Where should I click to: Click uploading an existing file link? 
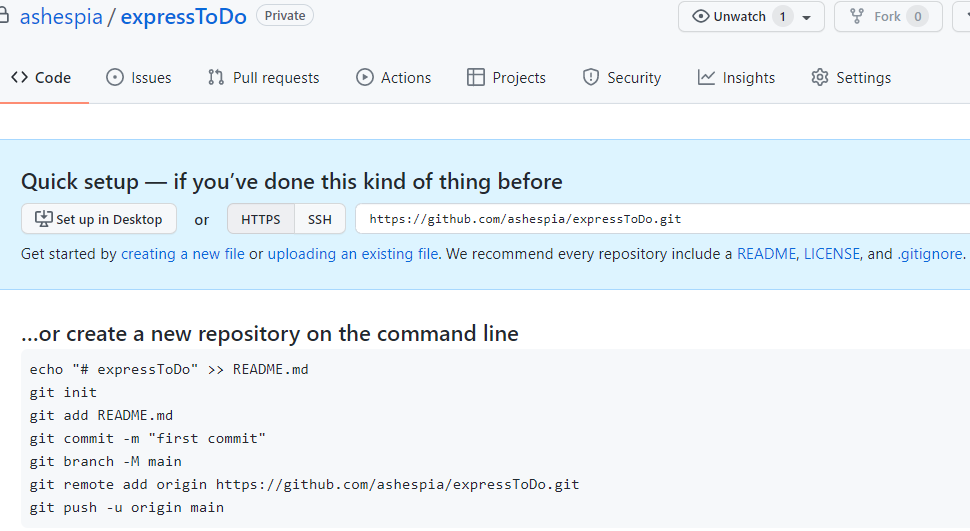[x=353, y=254]
